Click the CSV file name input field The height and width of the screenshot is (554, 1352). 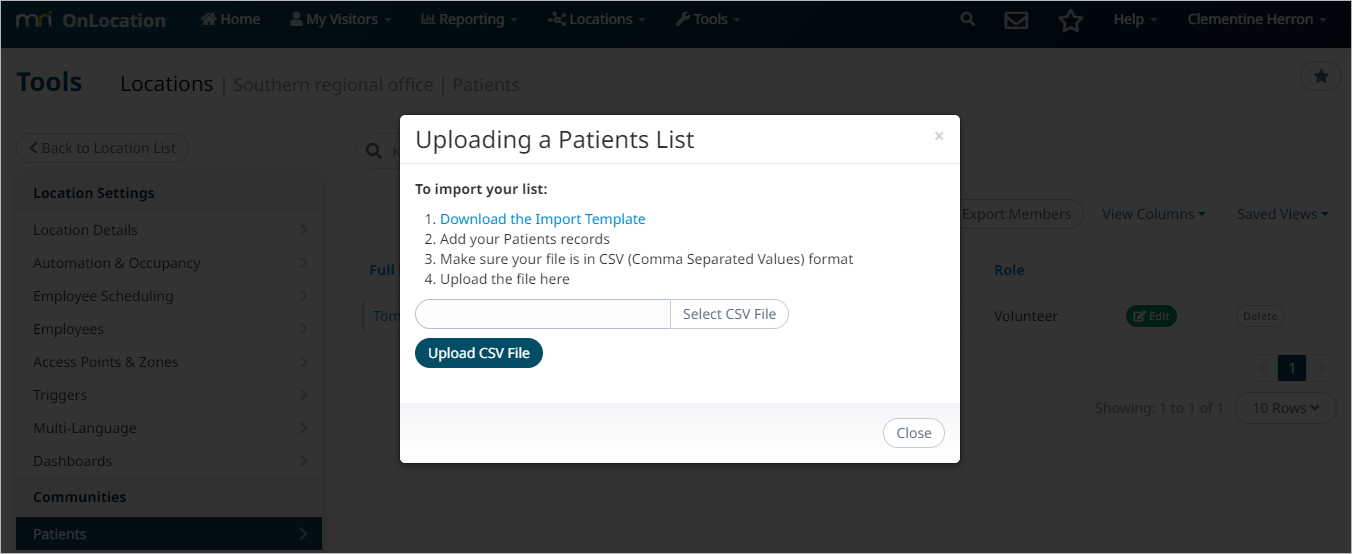click(x=543, y=314)
